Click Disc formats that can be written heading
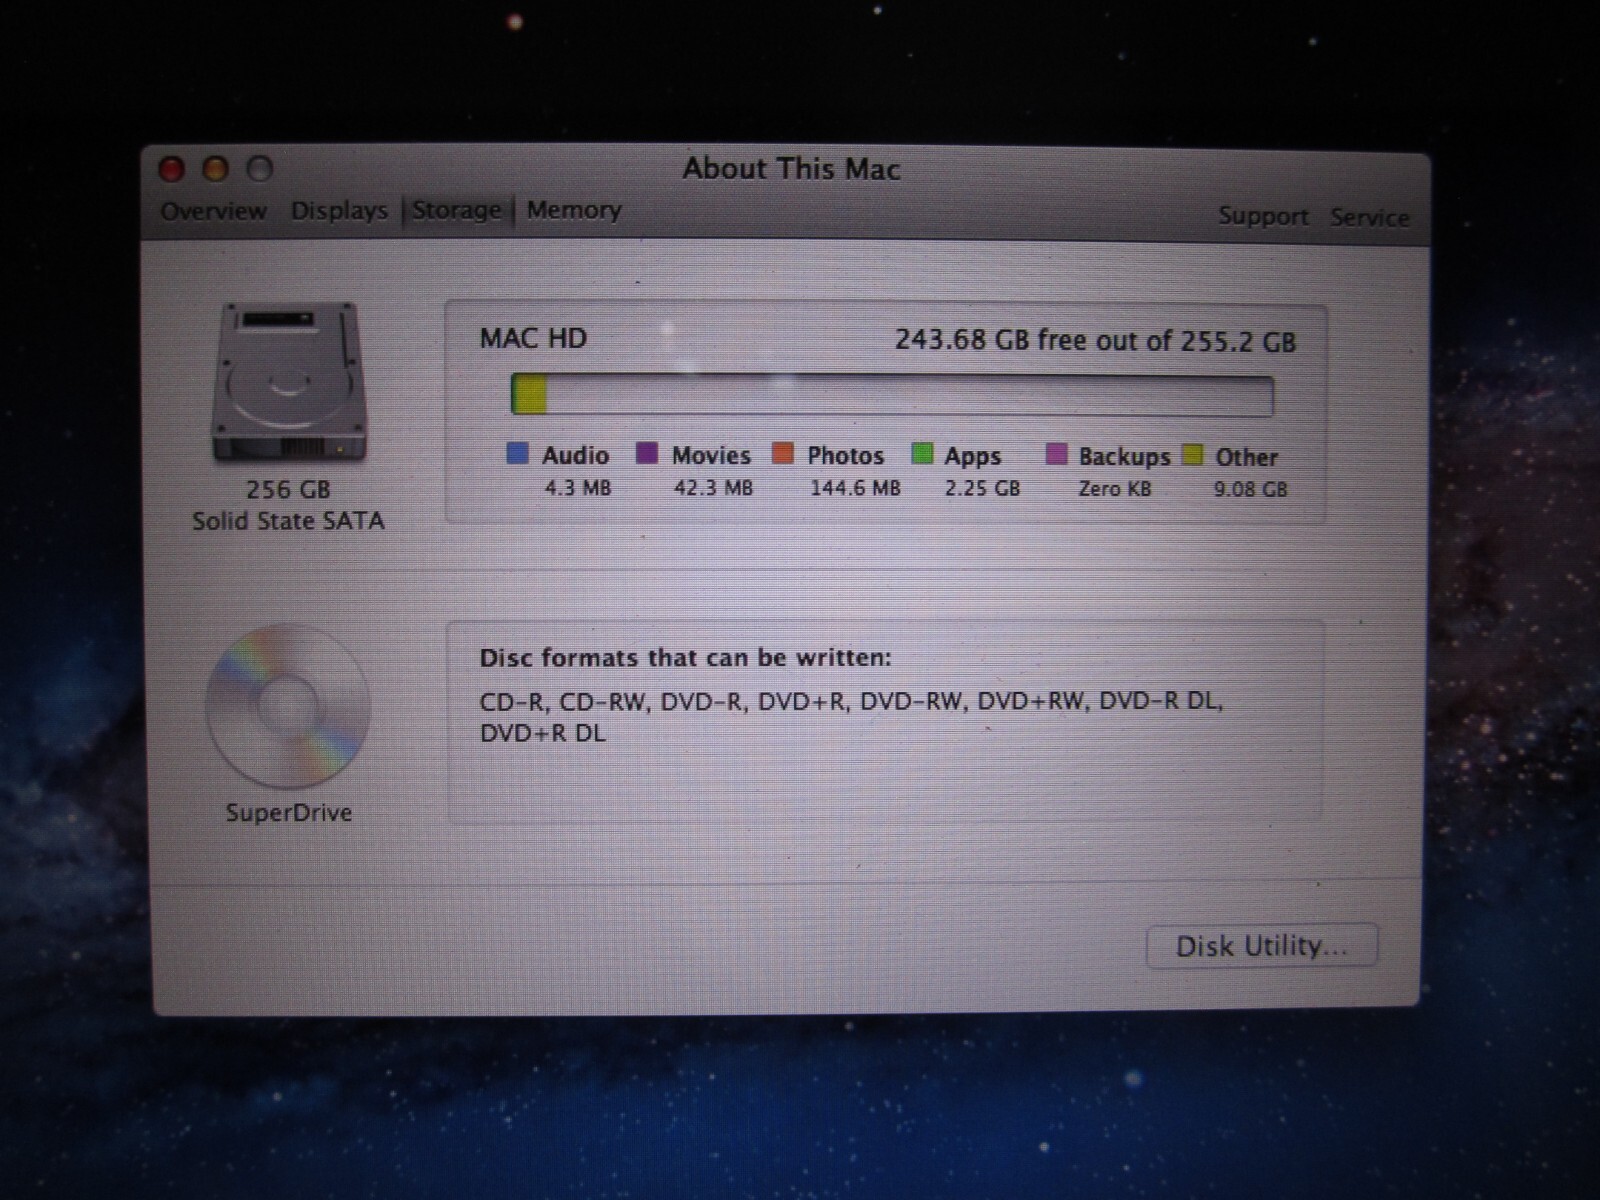 tap(685, 658)
